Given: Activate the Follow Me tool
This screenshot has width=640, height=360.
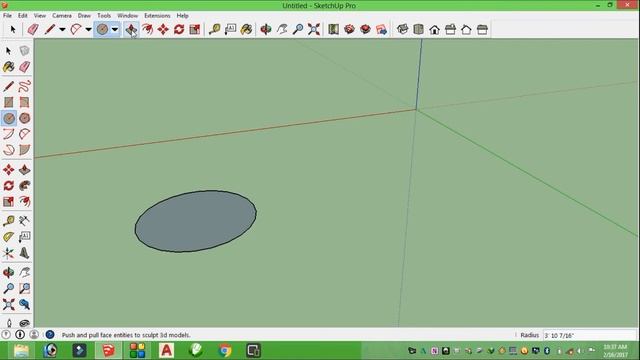Looking at the screenshot, I should (24, 186).
